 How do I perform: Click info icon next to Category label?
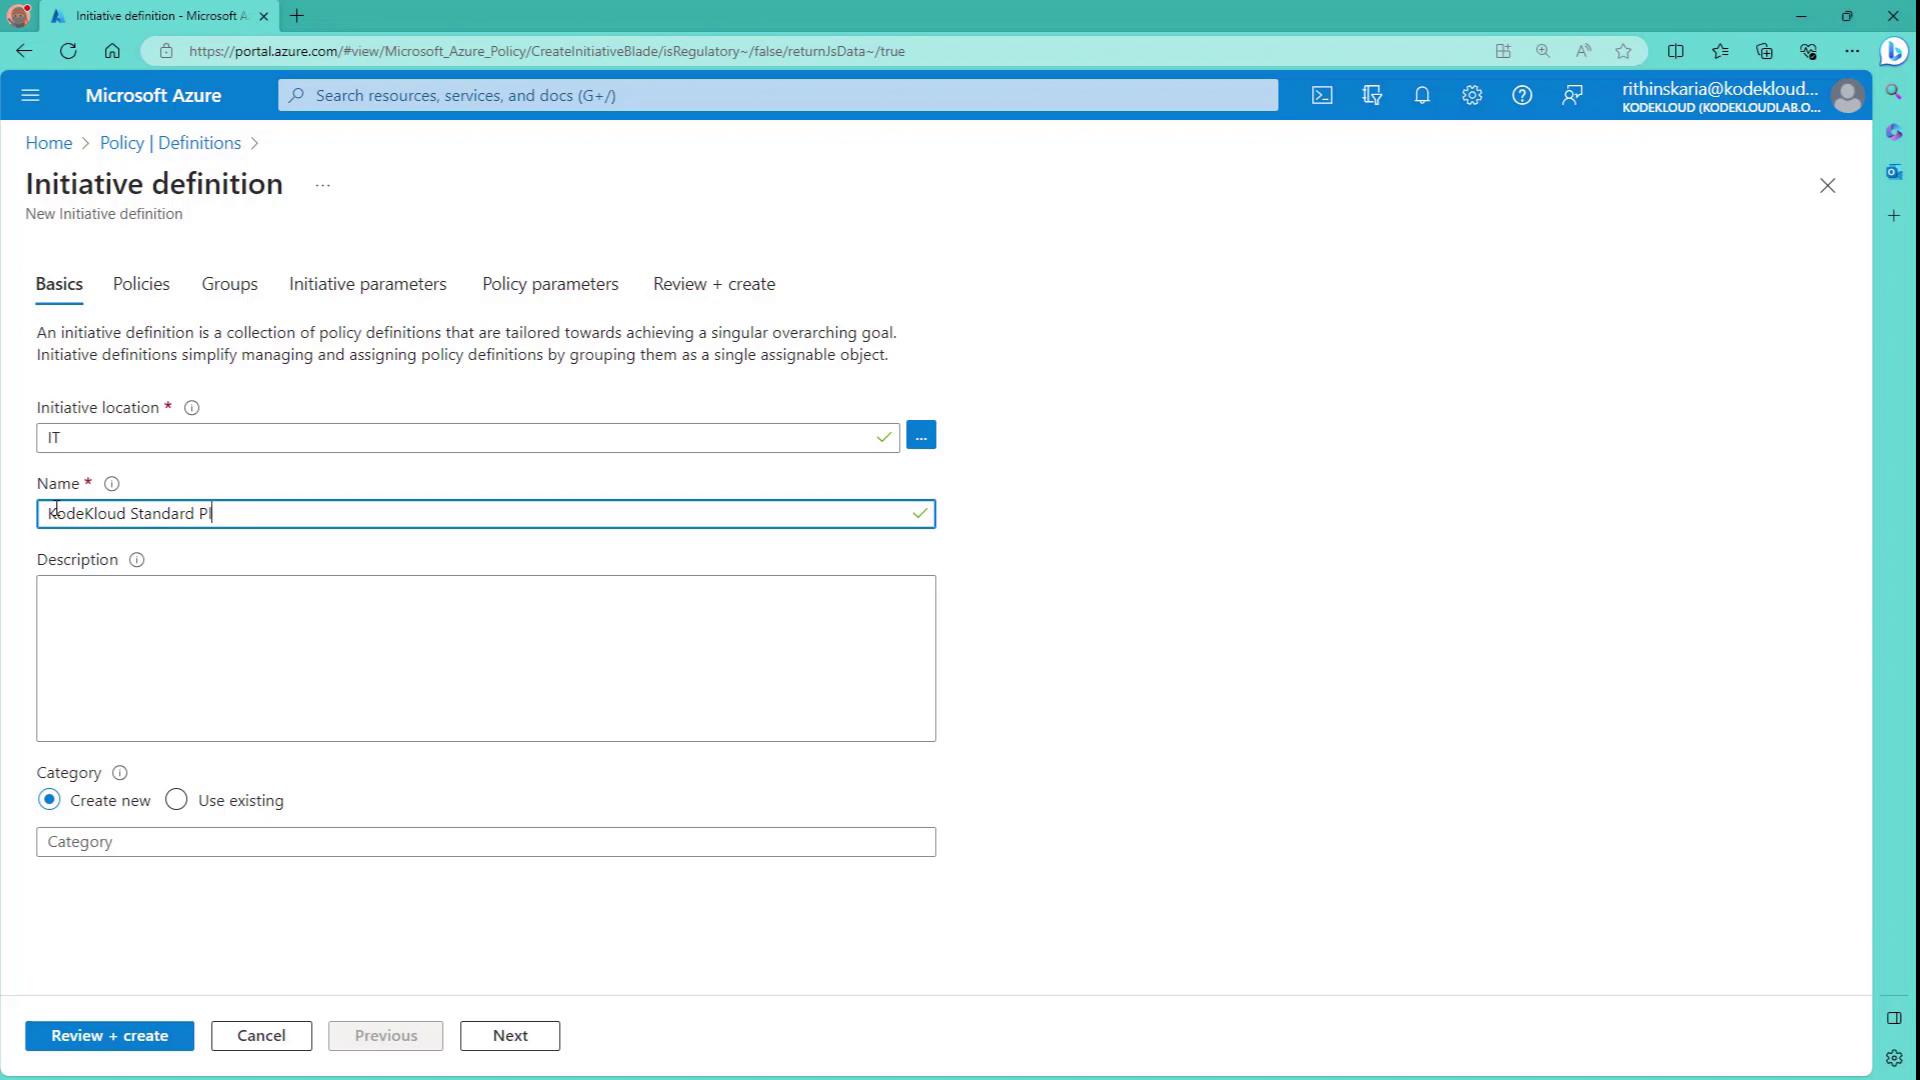click(x=120, y=773)
